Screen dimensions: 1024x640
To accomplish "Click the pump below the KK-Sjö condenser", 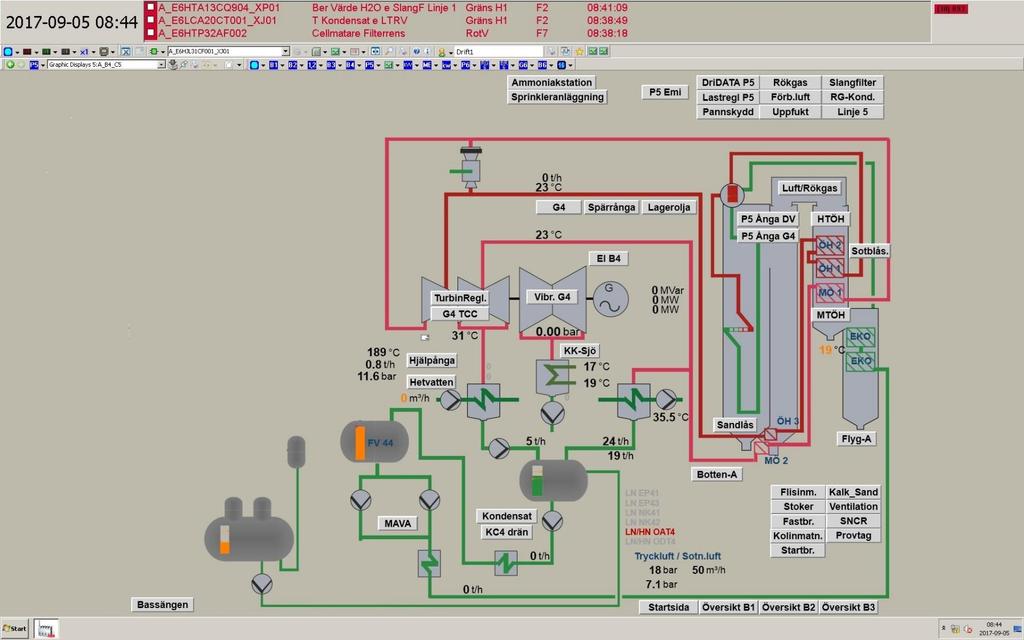I will [552, 412].
